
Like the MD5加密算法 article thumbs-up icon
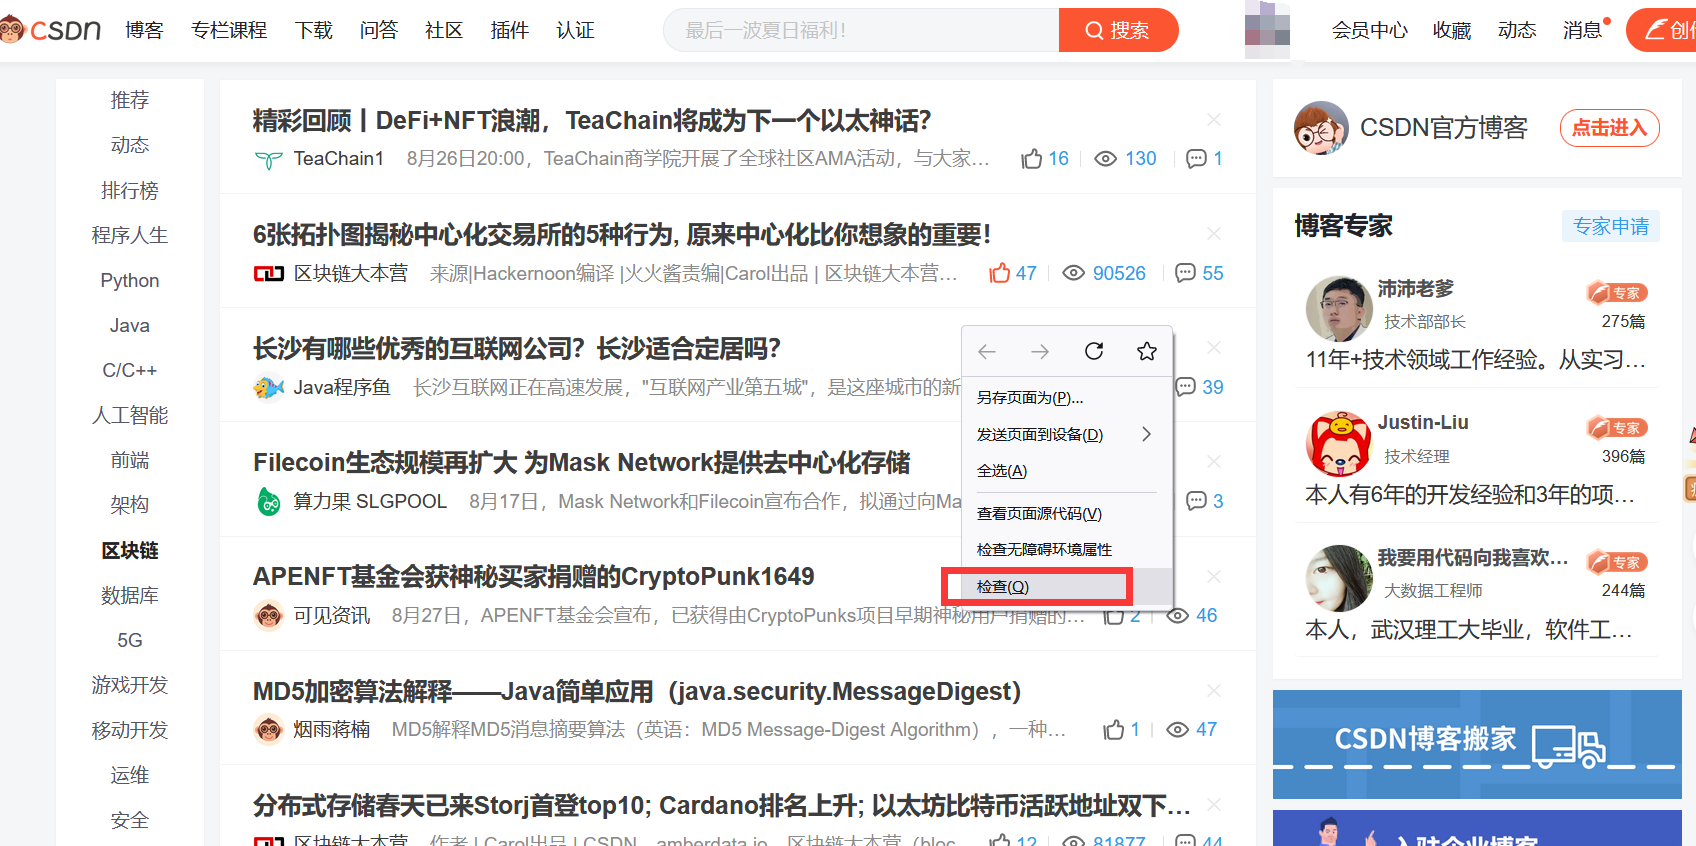click(x=1114, y=729)
